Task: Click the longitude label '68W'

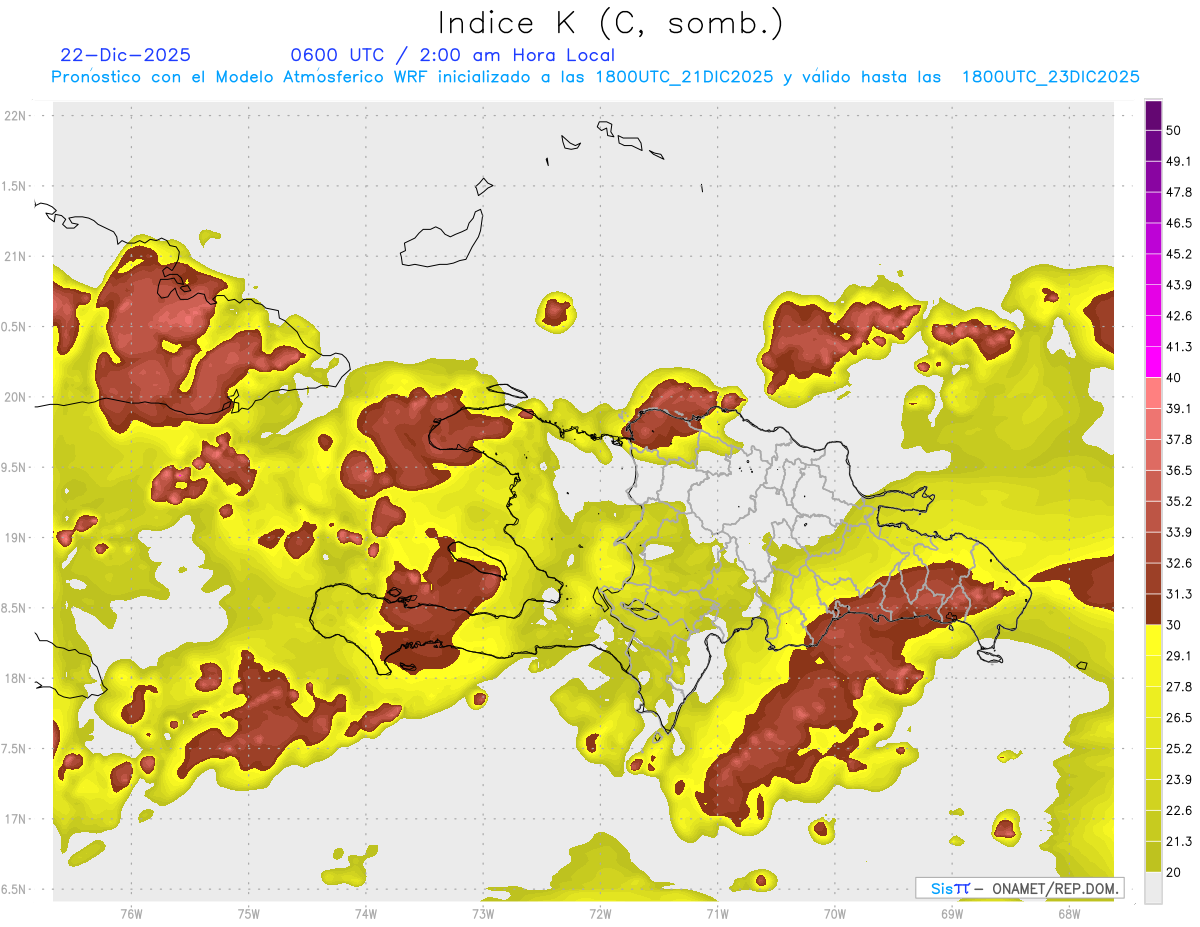Action: [1069, 913]
